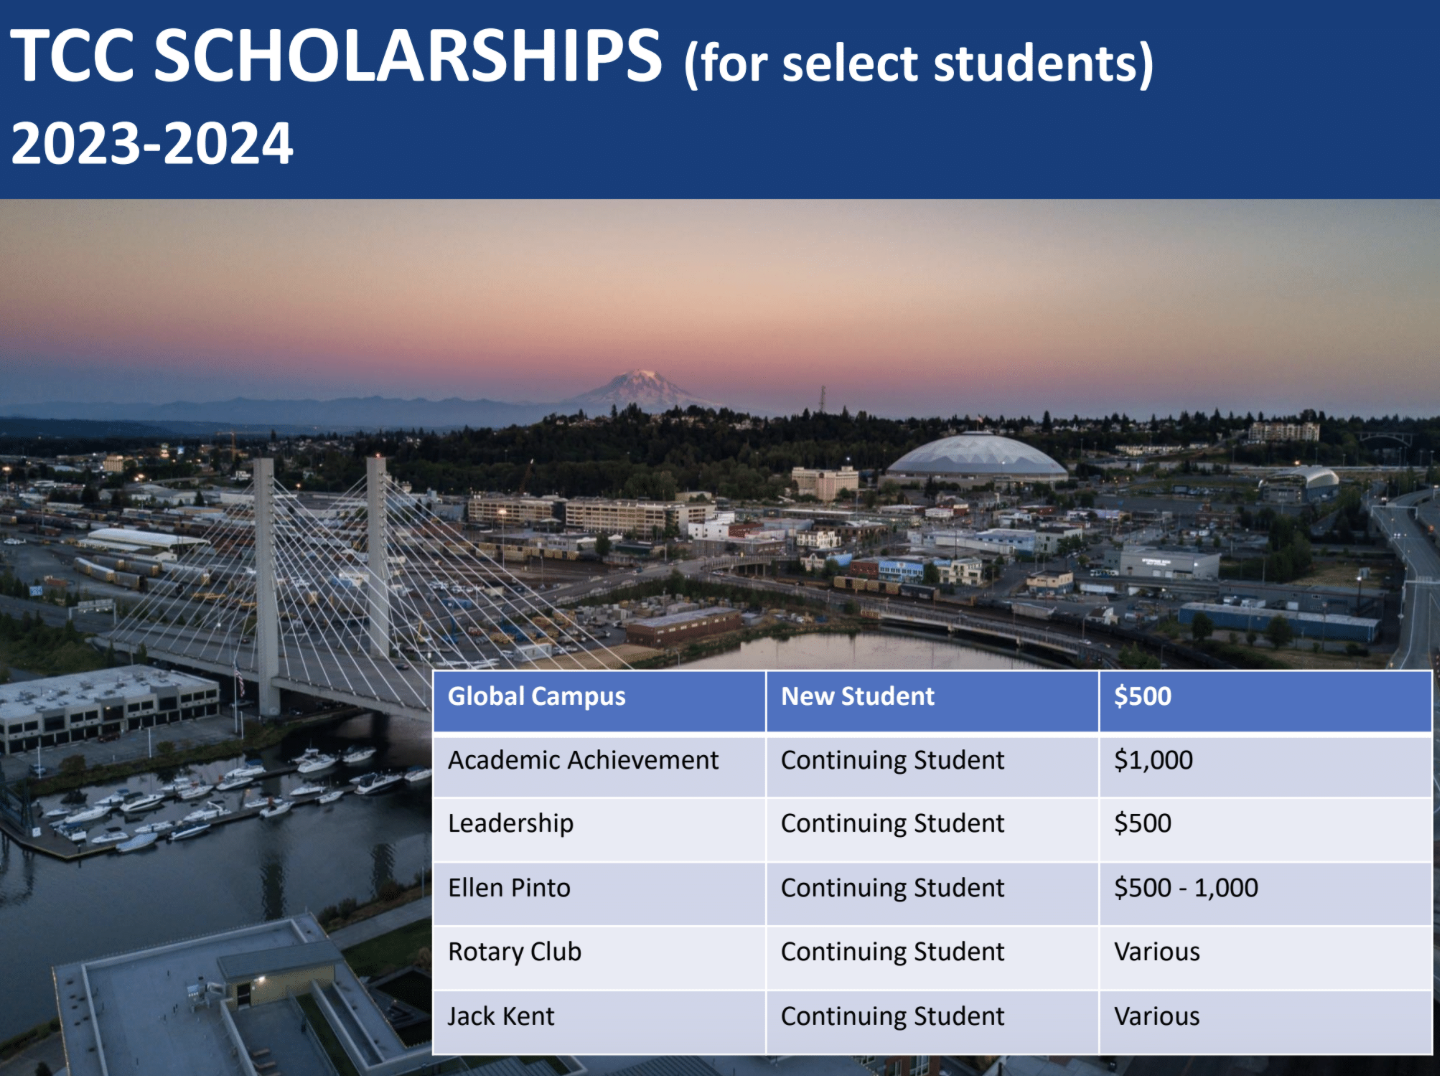Image resolution: width=1440 pixels, height=1076 pixels.
Task: Select the "Leadership" scholarship cell
Action: tap(511, 824)
